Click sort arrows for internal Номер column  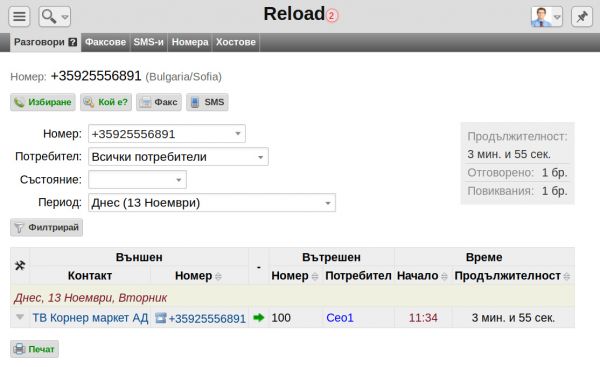coord(315,276)
